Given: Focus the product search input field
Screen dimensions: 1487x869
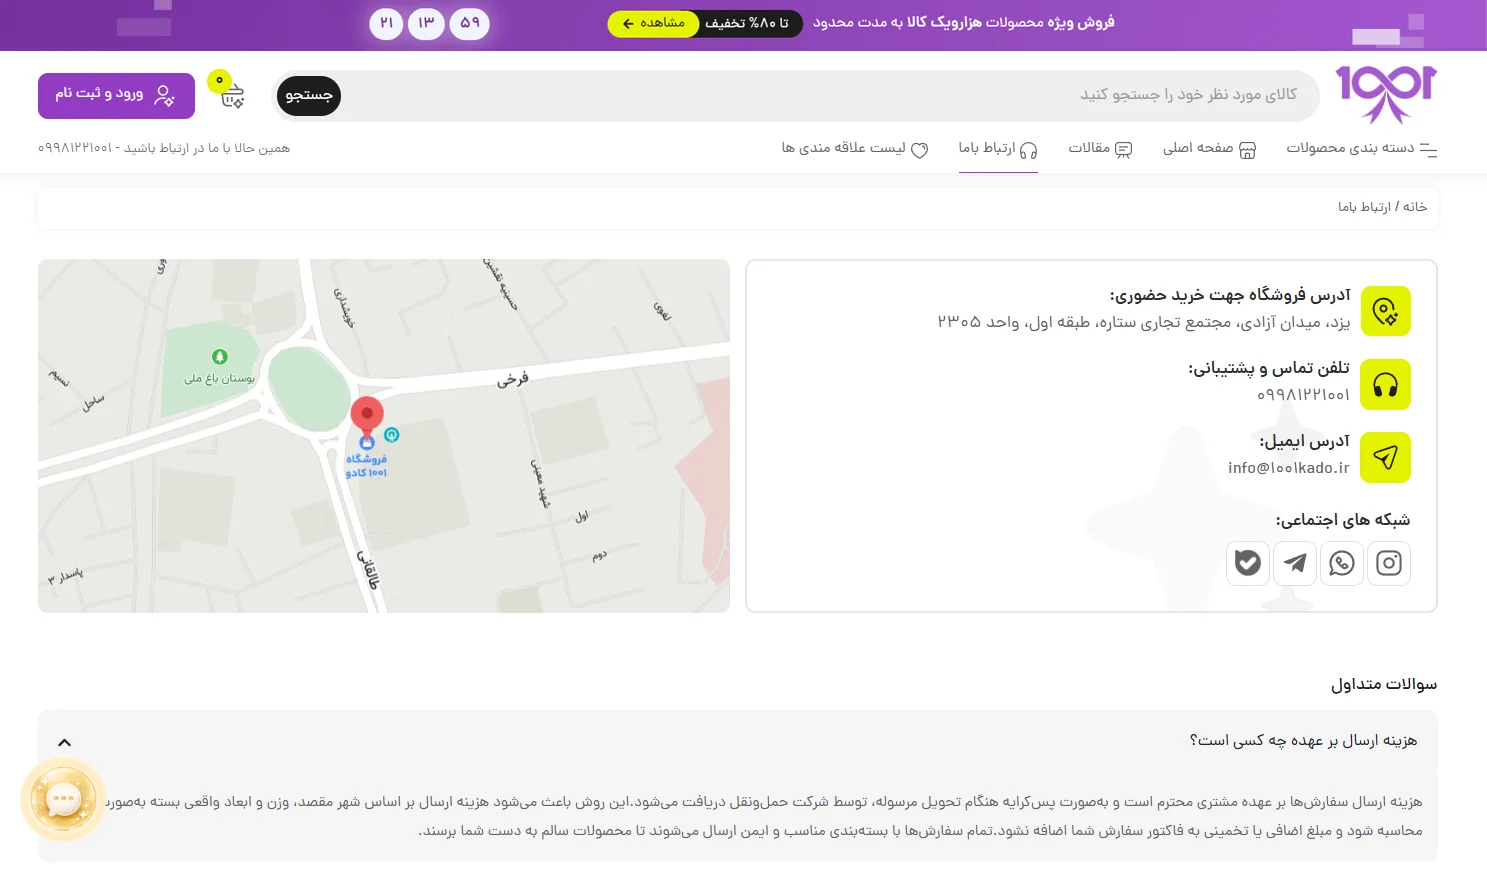Looking at the screenshot, I should coord(830,95).
